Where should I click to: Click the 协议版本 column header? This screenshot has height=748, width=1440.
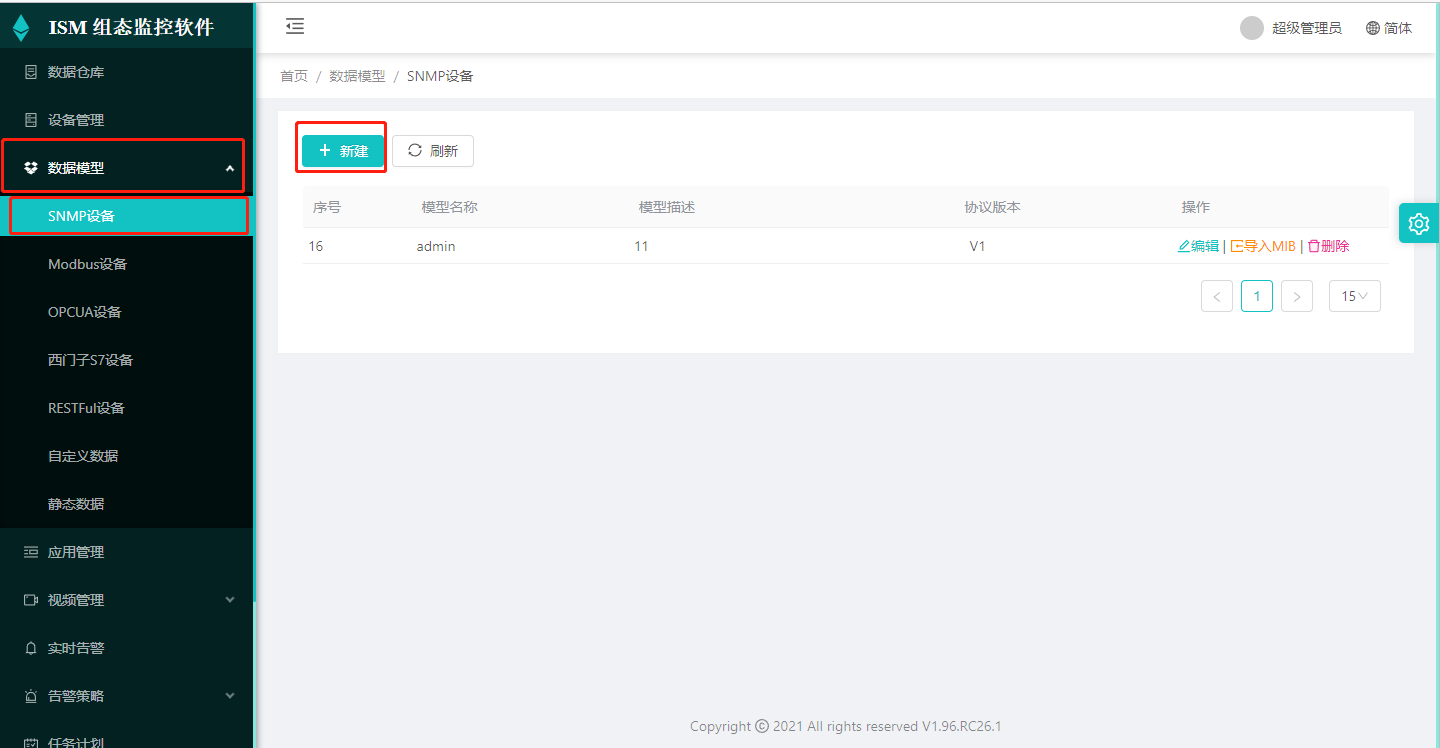pyautogui.click(x=992, y=207)
